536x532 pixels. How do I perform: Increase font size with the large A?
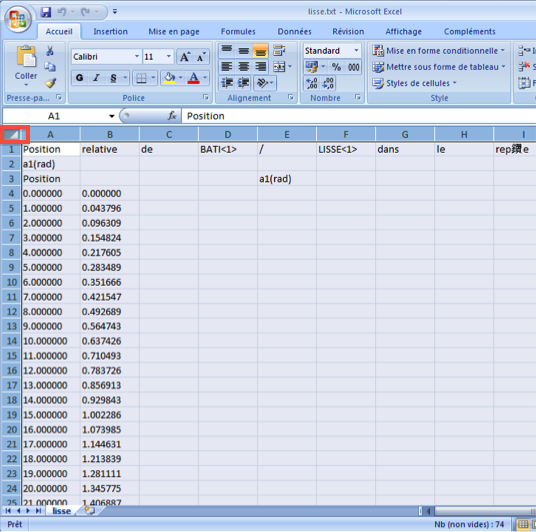(185, 57)
